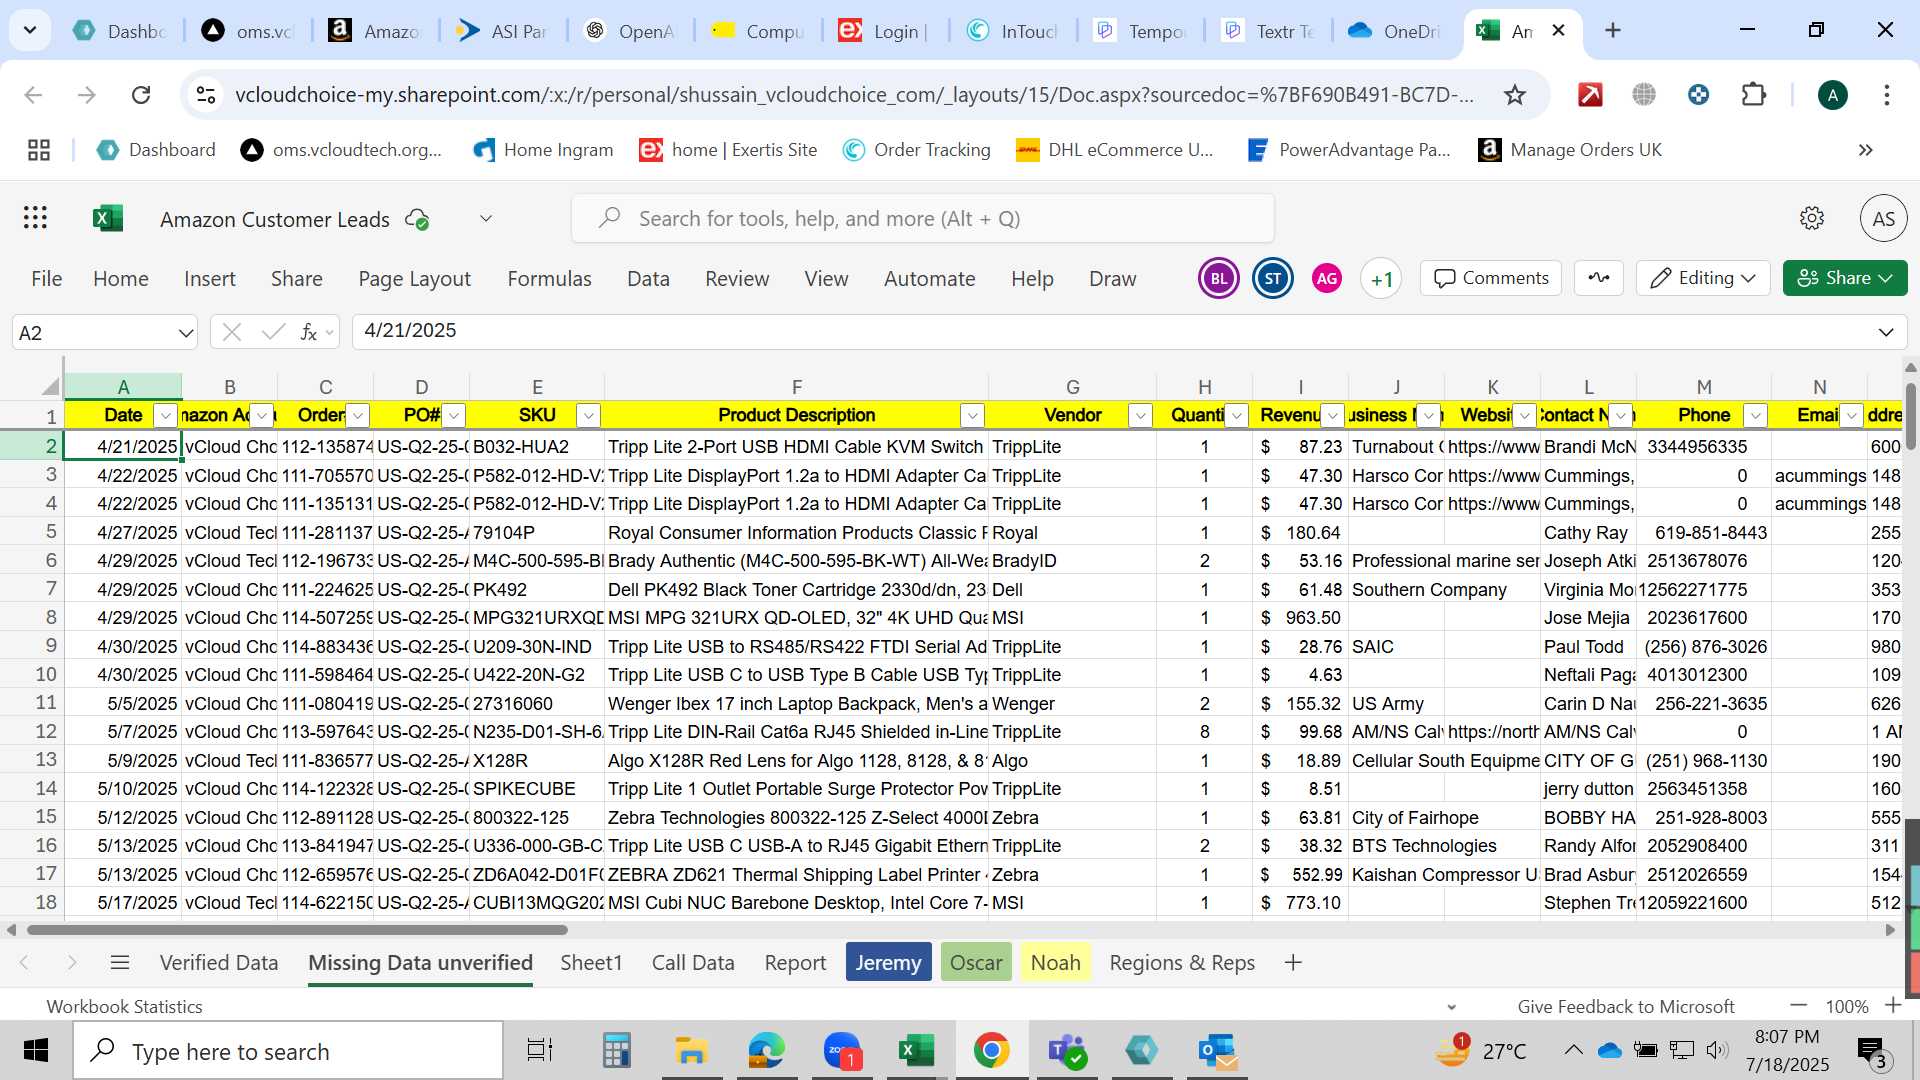View site information icon in address bar
Image resolution: width=1920 pixels, height=1080 pixels.
[x=206, y=95]
